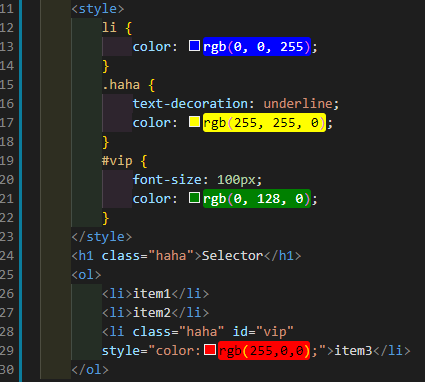Open the yellow color swatch picker
The height and width of the screenshot is (382, 425).
pyautogui.click(x=194, y=122)
